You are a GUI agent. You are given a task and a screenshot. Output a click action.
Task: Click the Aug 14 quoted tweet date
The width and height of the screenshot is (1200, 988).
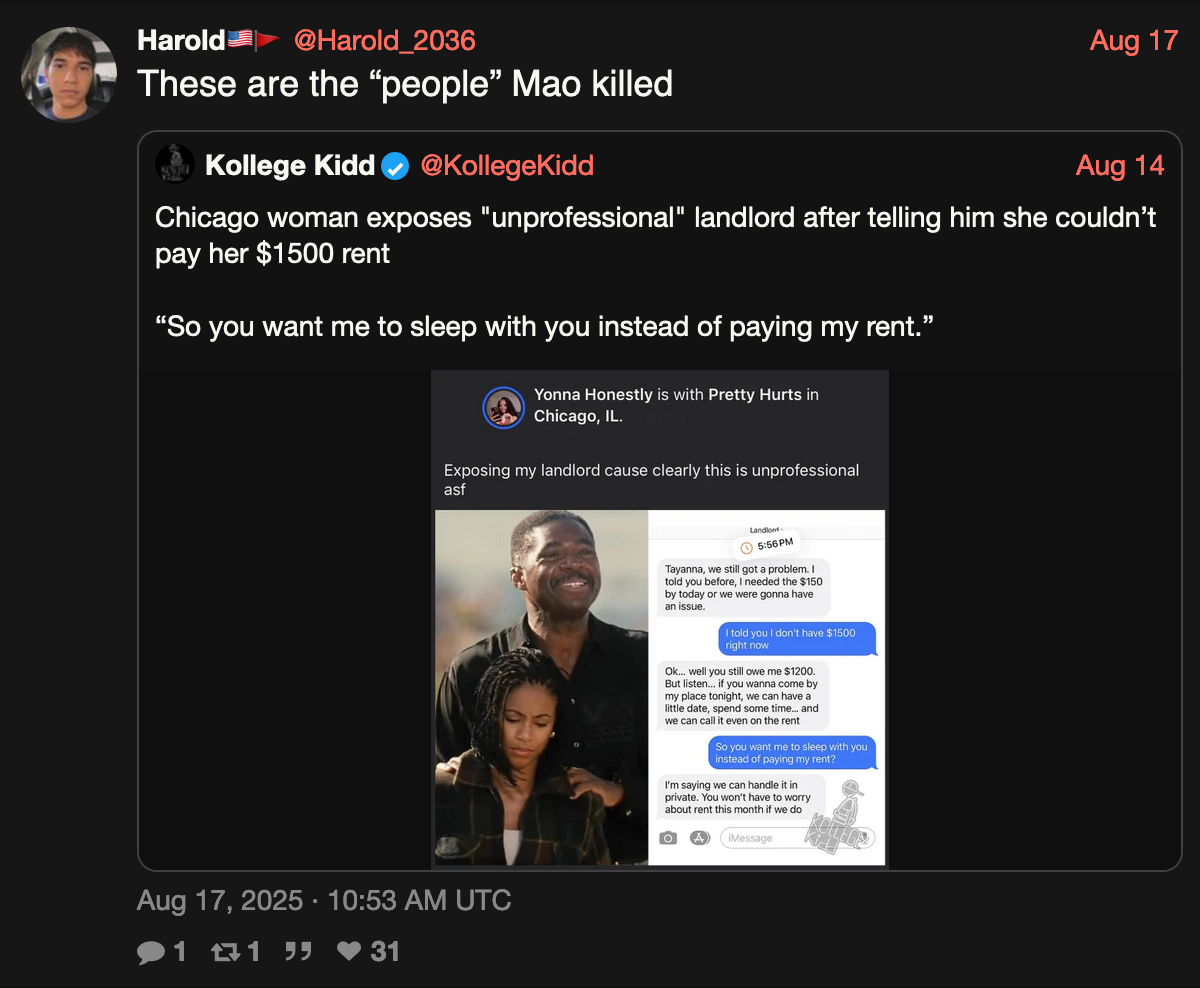(1120, 166)
